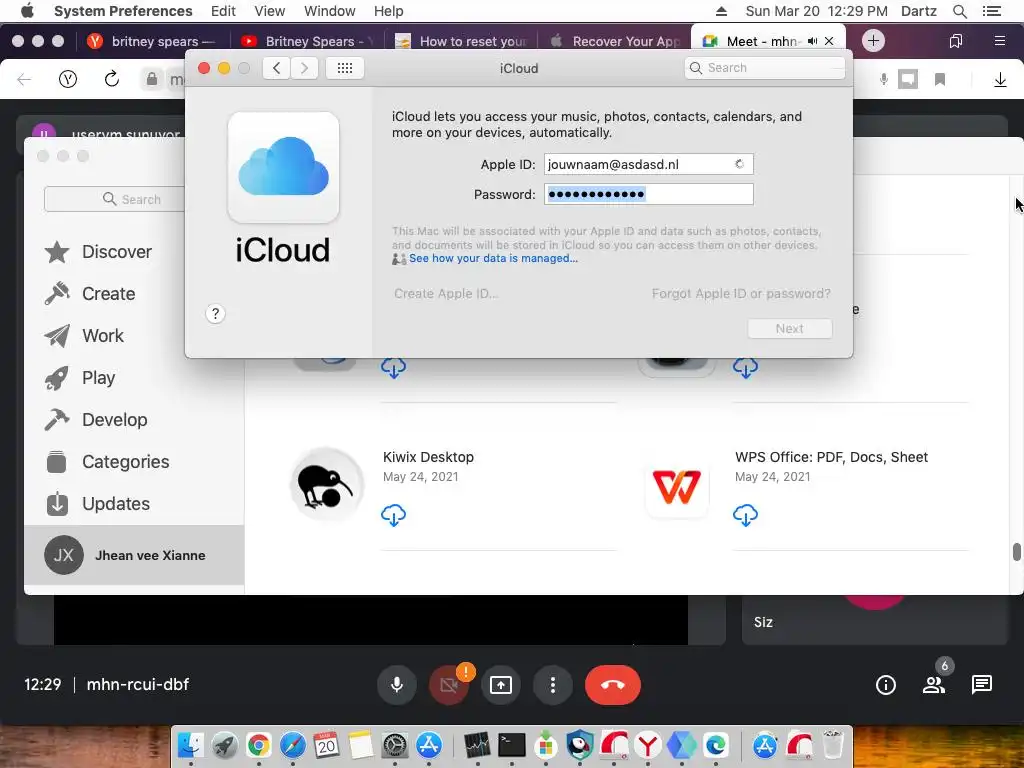The width and height of the screenshot is (1024, 768).
Task: Select Develop in the App Store sidebar
Action: [96, 420]
